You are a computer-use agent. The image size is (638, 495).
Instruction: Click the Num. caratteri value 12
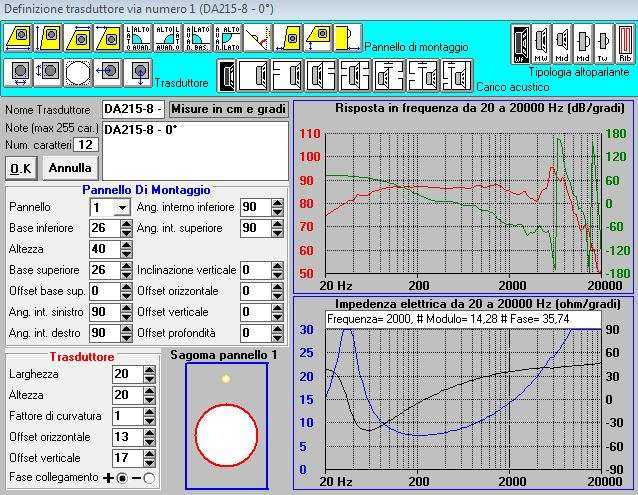86,145
